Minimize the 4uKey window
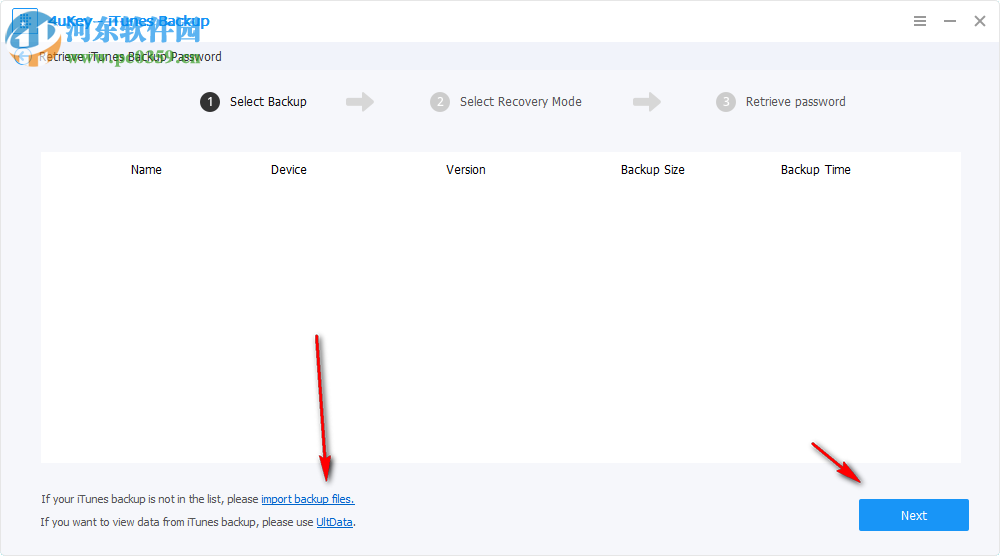This screenshot has height=556, width=1000. [950, 21]
